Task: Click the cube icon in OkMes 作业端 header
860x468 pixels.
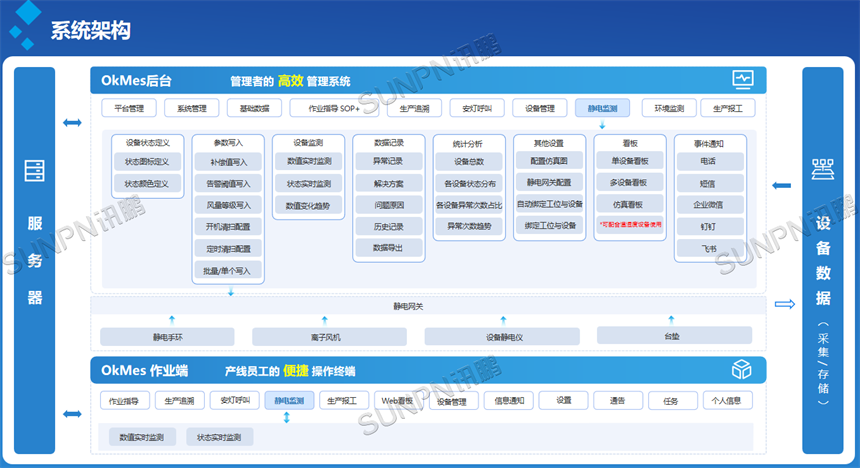Action: click(x=742, y=369)
